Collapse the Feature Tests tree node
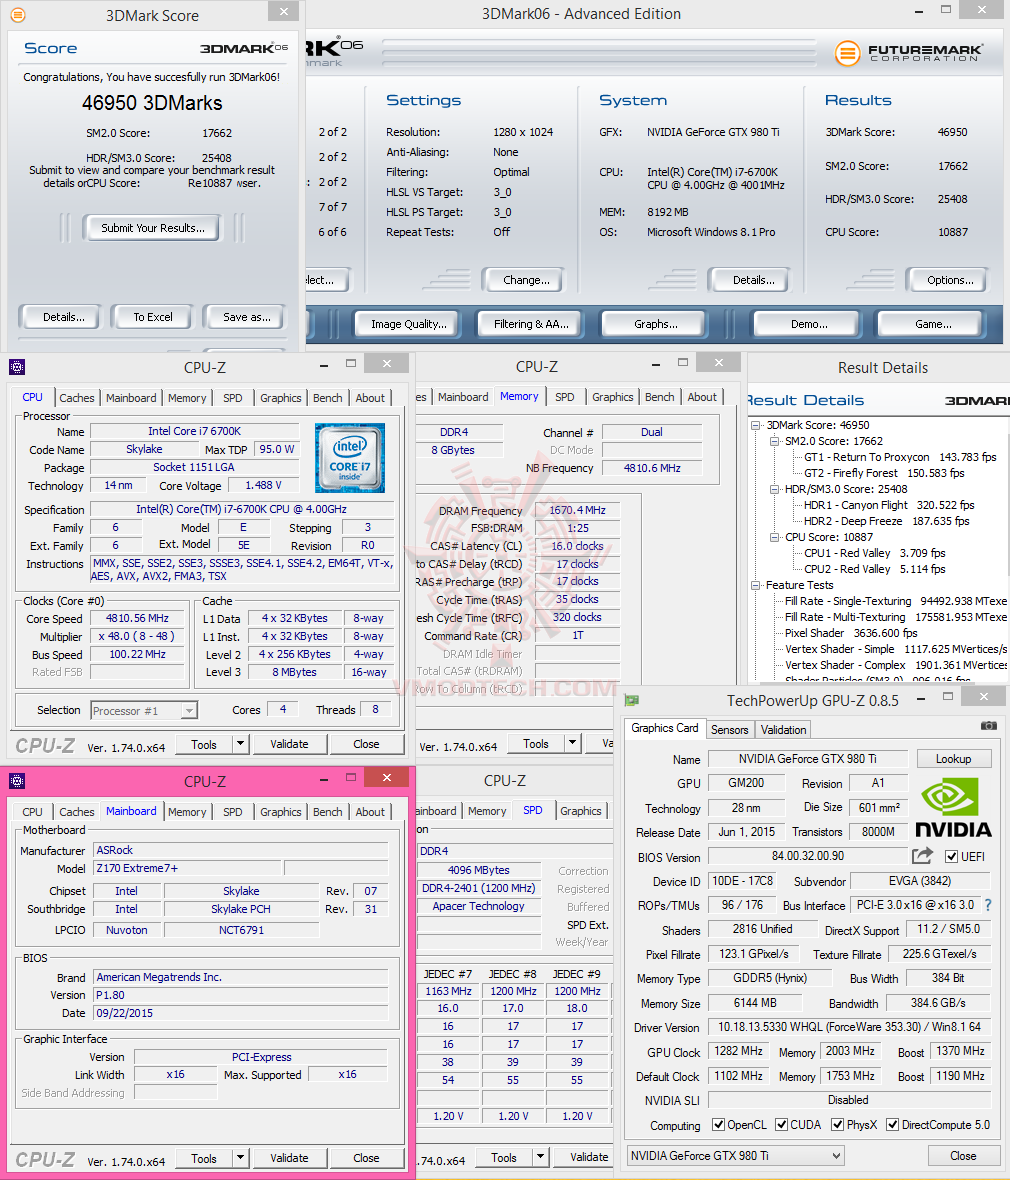The width and height of the screenshot is (1010, 1180). 756,585
